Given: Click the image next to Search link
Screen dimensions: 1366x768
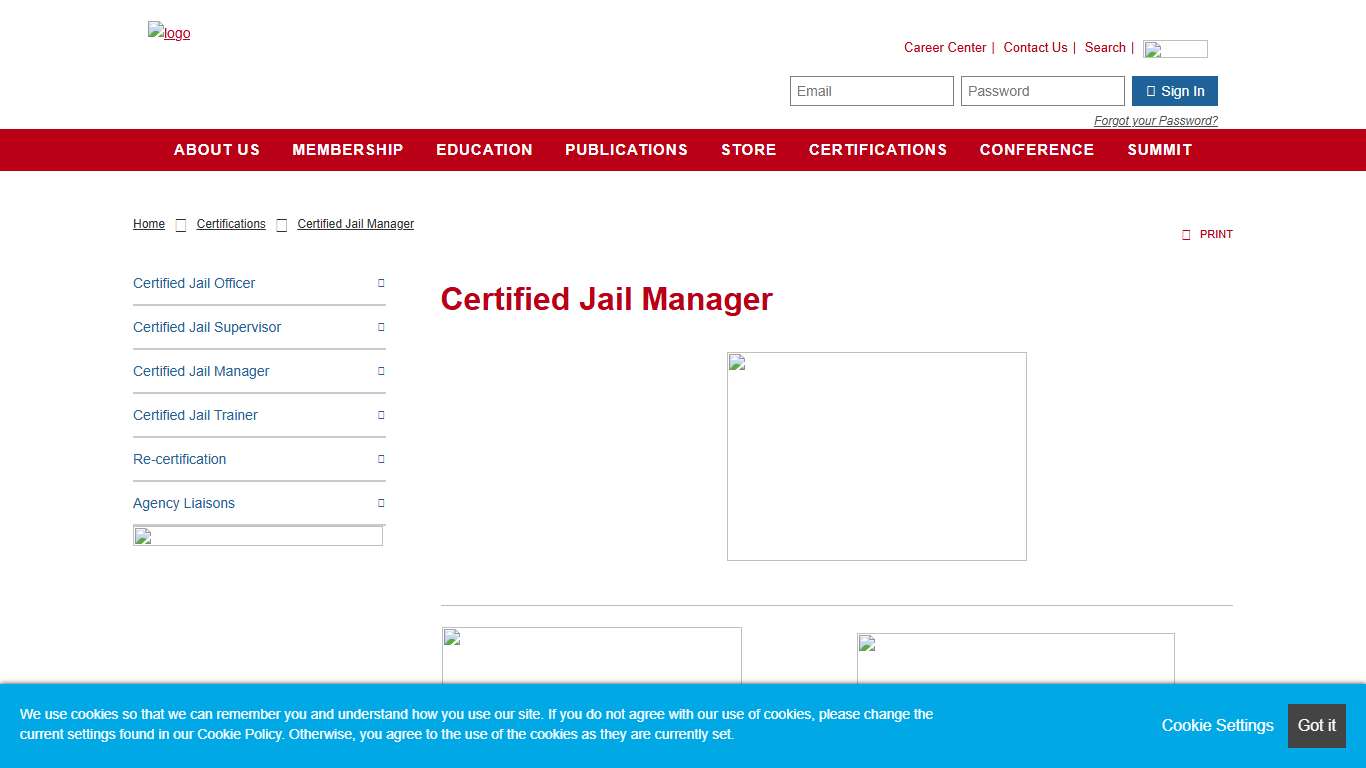Looking at the screenshot, I should [1175, 49].
